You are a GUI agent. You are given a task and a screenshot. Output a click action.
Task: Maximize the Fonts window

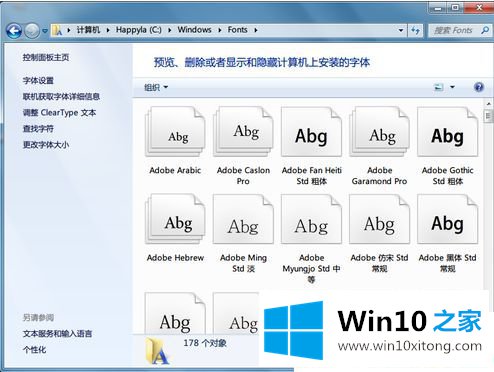coord(455,7)
